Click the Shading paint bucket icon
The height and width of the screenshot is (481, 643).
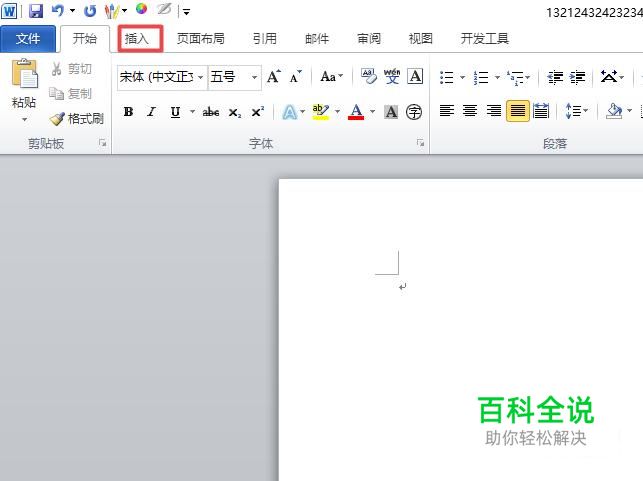point(614,111)
